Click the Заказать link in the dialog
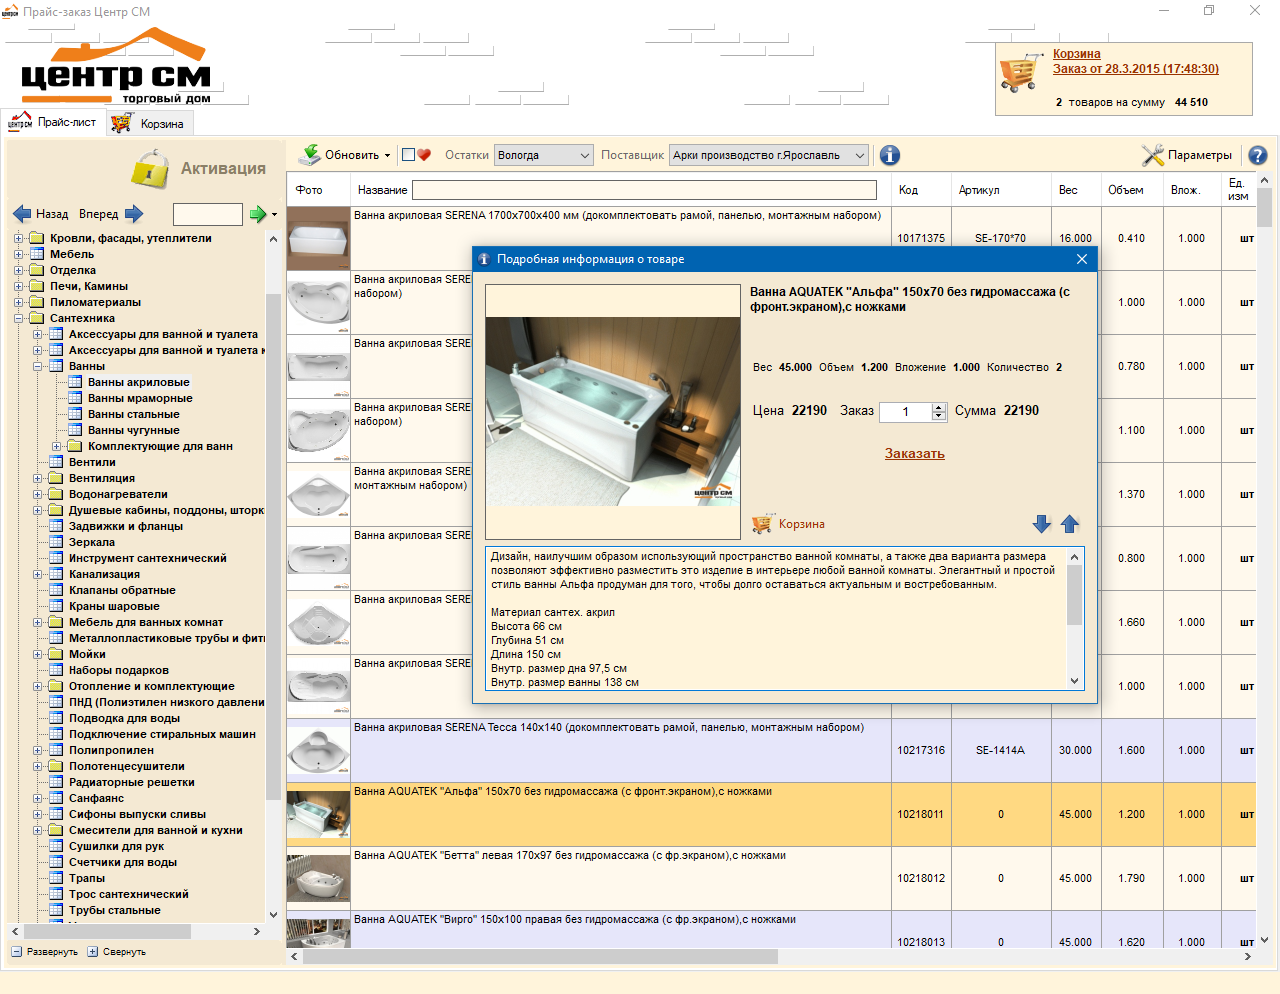The height and width of the screenshot is (994, 1280). click(x=914, y=453)
